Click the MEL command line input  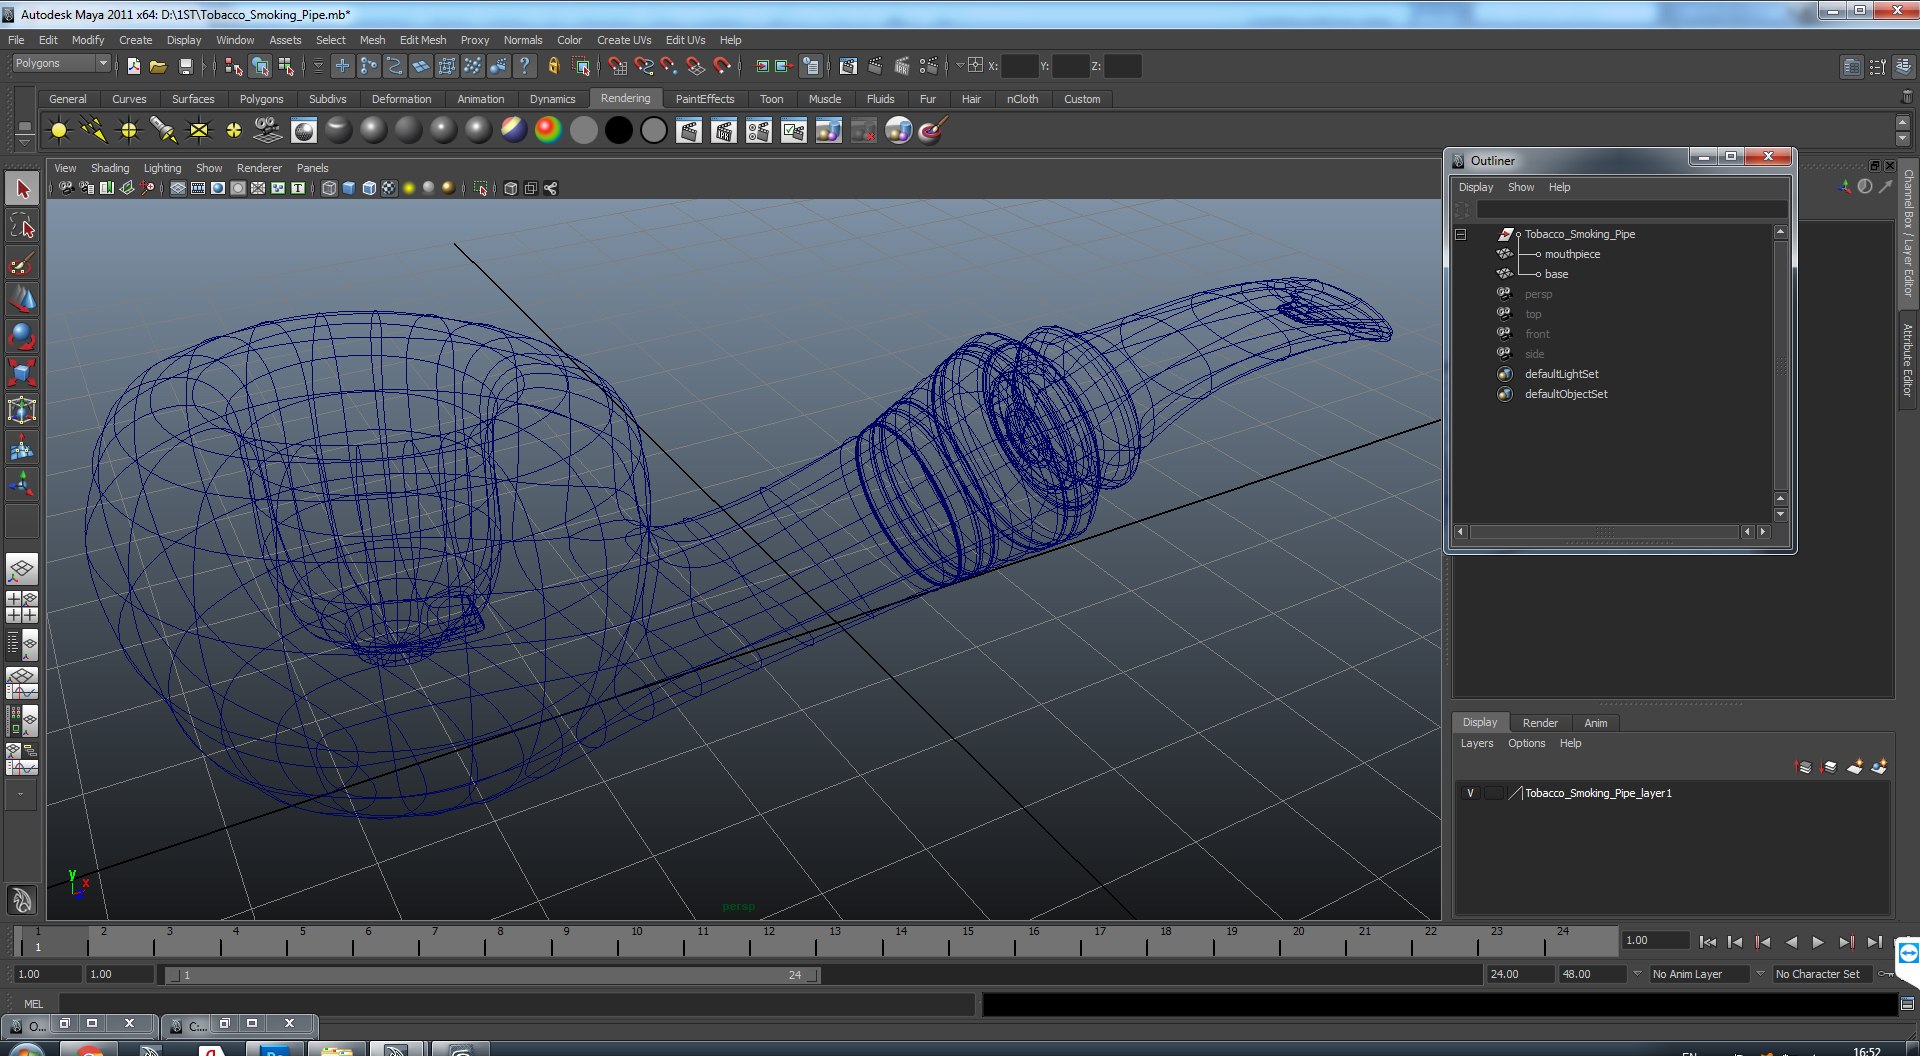click(x=516, y=1003)
